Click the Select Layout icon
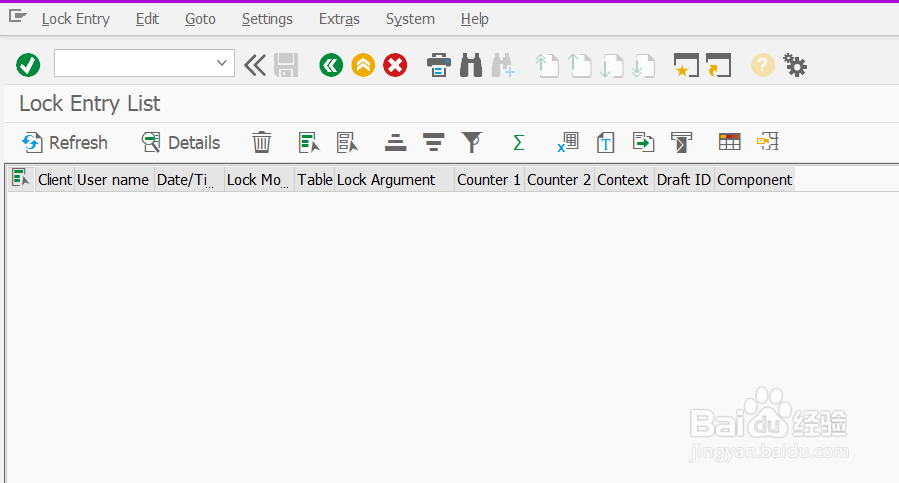Viewport: 899px width, 483px height. click(768, 142)
